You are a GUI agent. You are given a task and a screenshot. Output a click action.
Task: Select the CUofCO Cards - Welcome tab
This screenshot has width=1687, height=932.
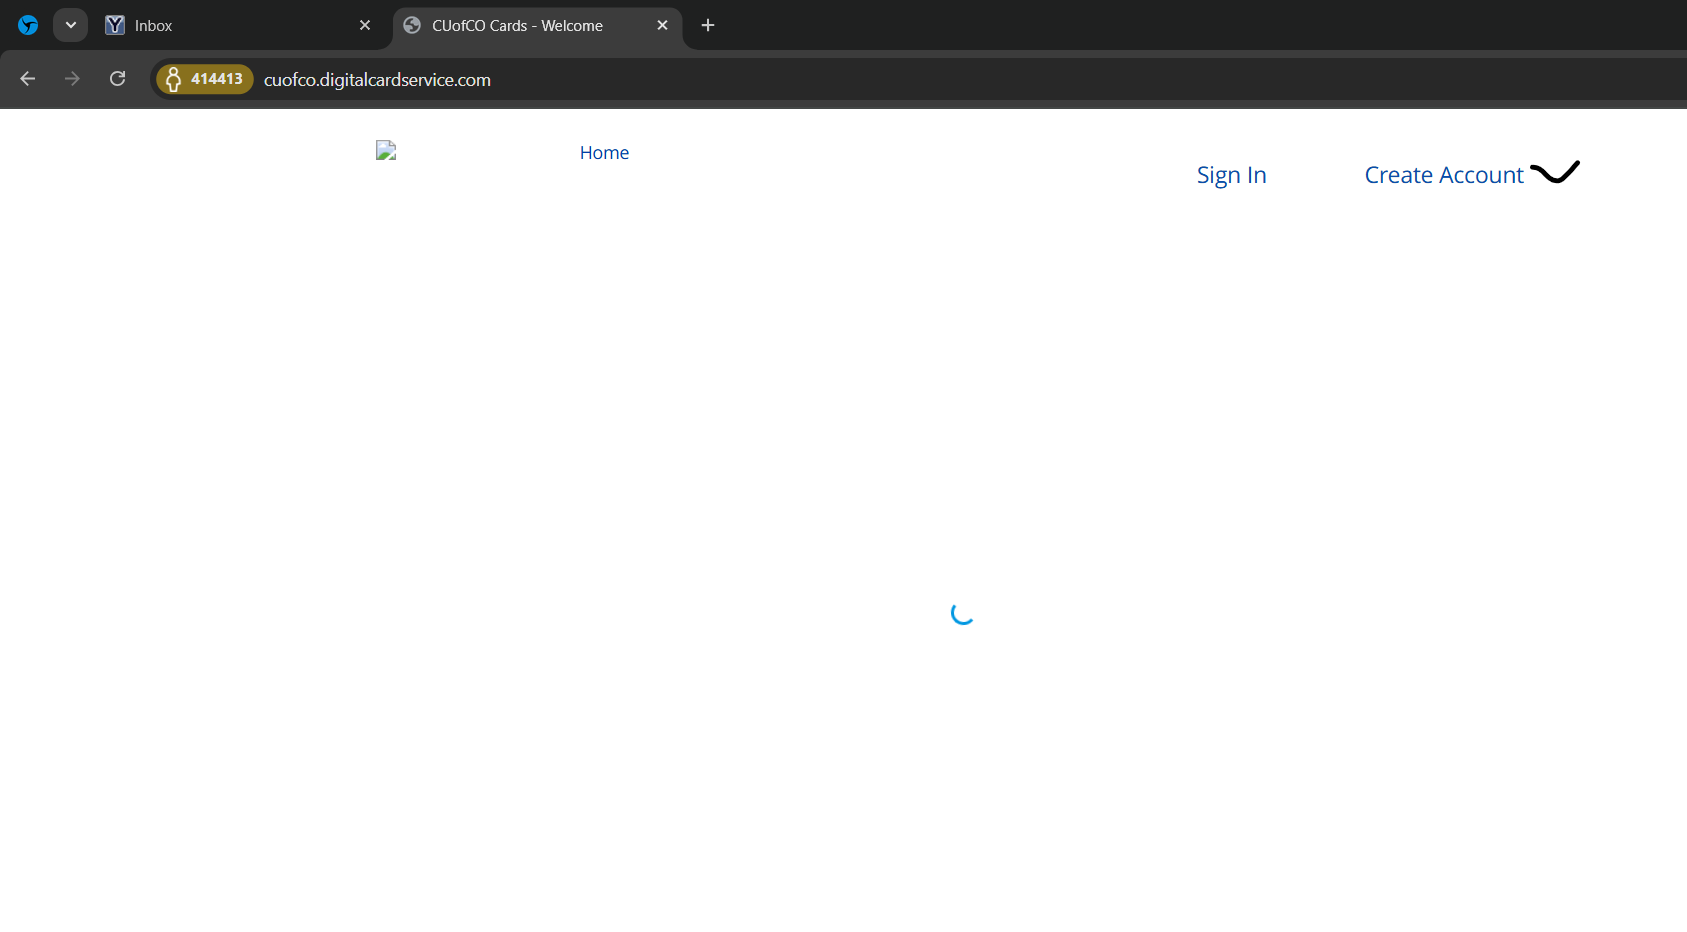tap(520, 26)
